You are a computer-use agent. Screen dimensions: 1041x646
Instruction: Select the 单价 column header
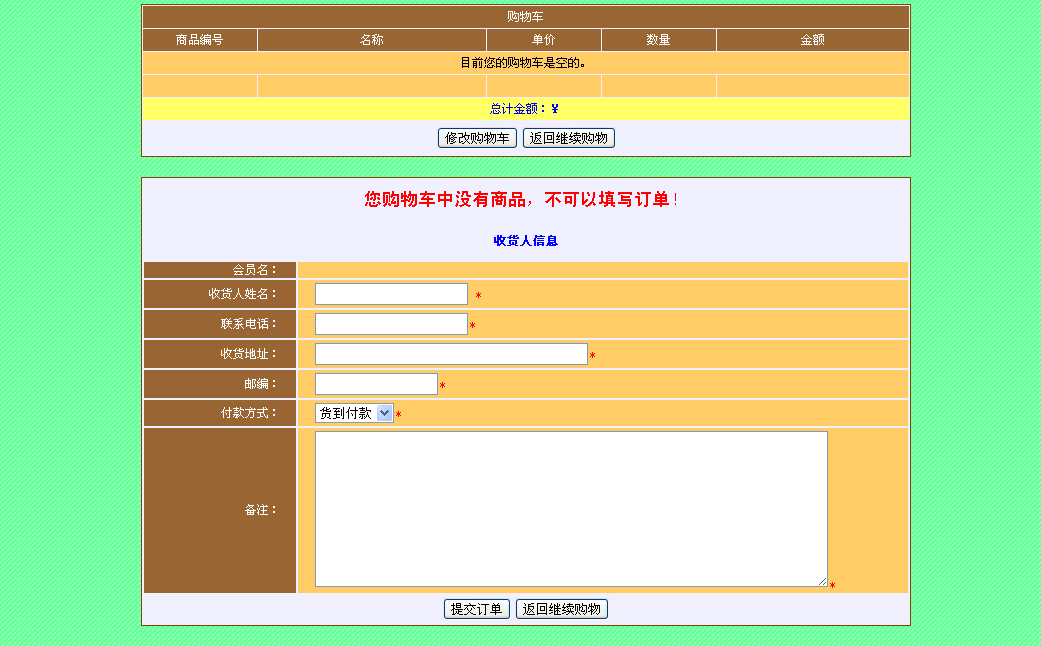544,40
